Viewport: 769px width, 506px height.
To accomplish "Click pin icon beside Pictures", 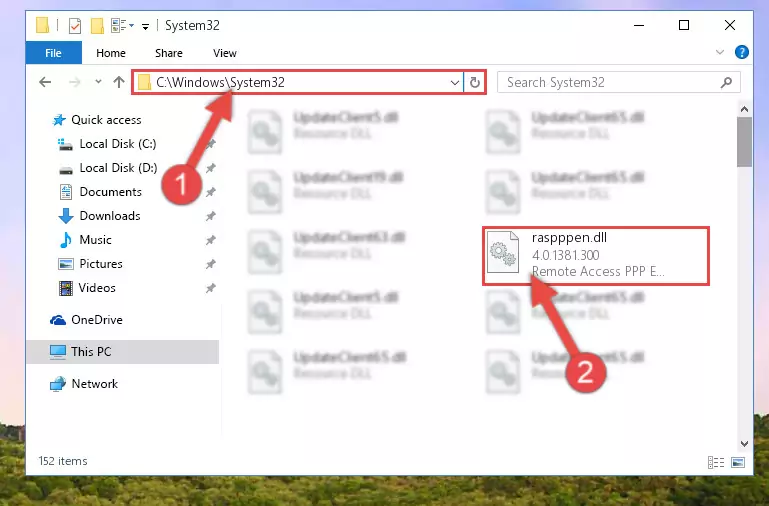I will (210, 264).
